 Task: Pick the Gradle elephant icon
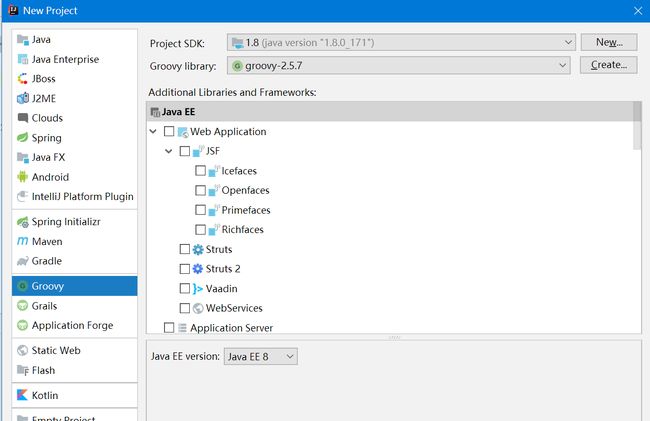(22, 261)
